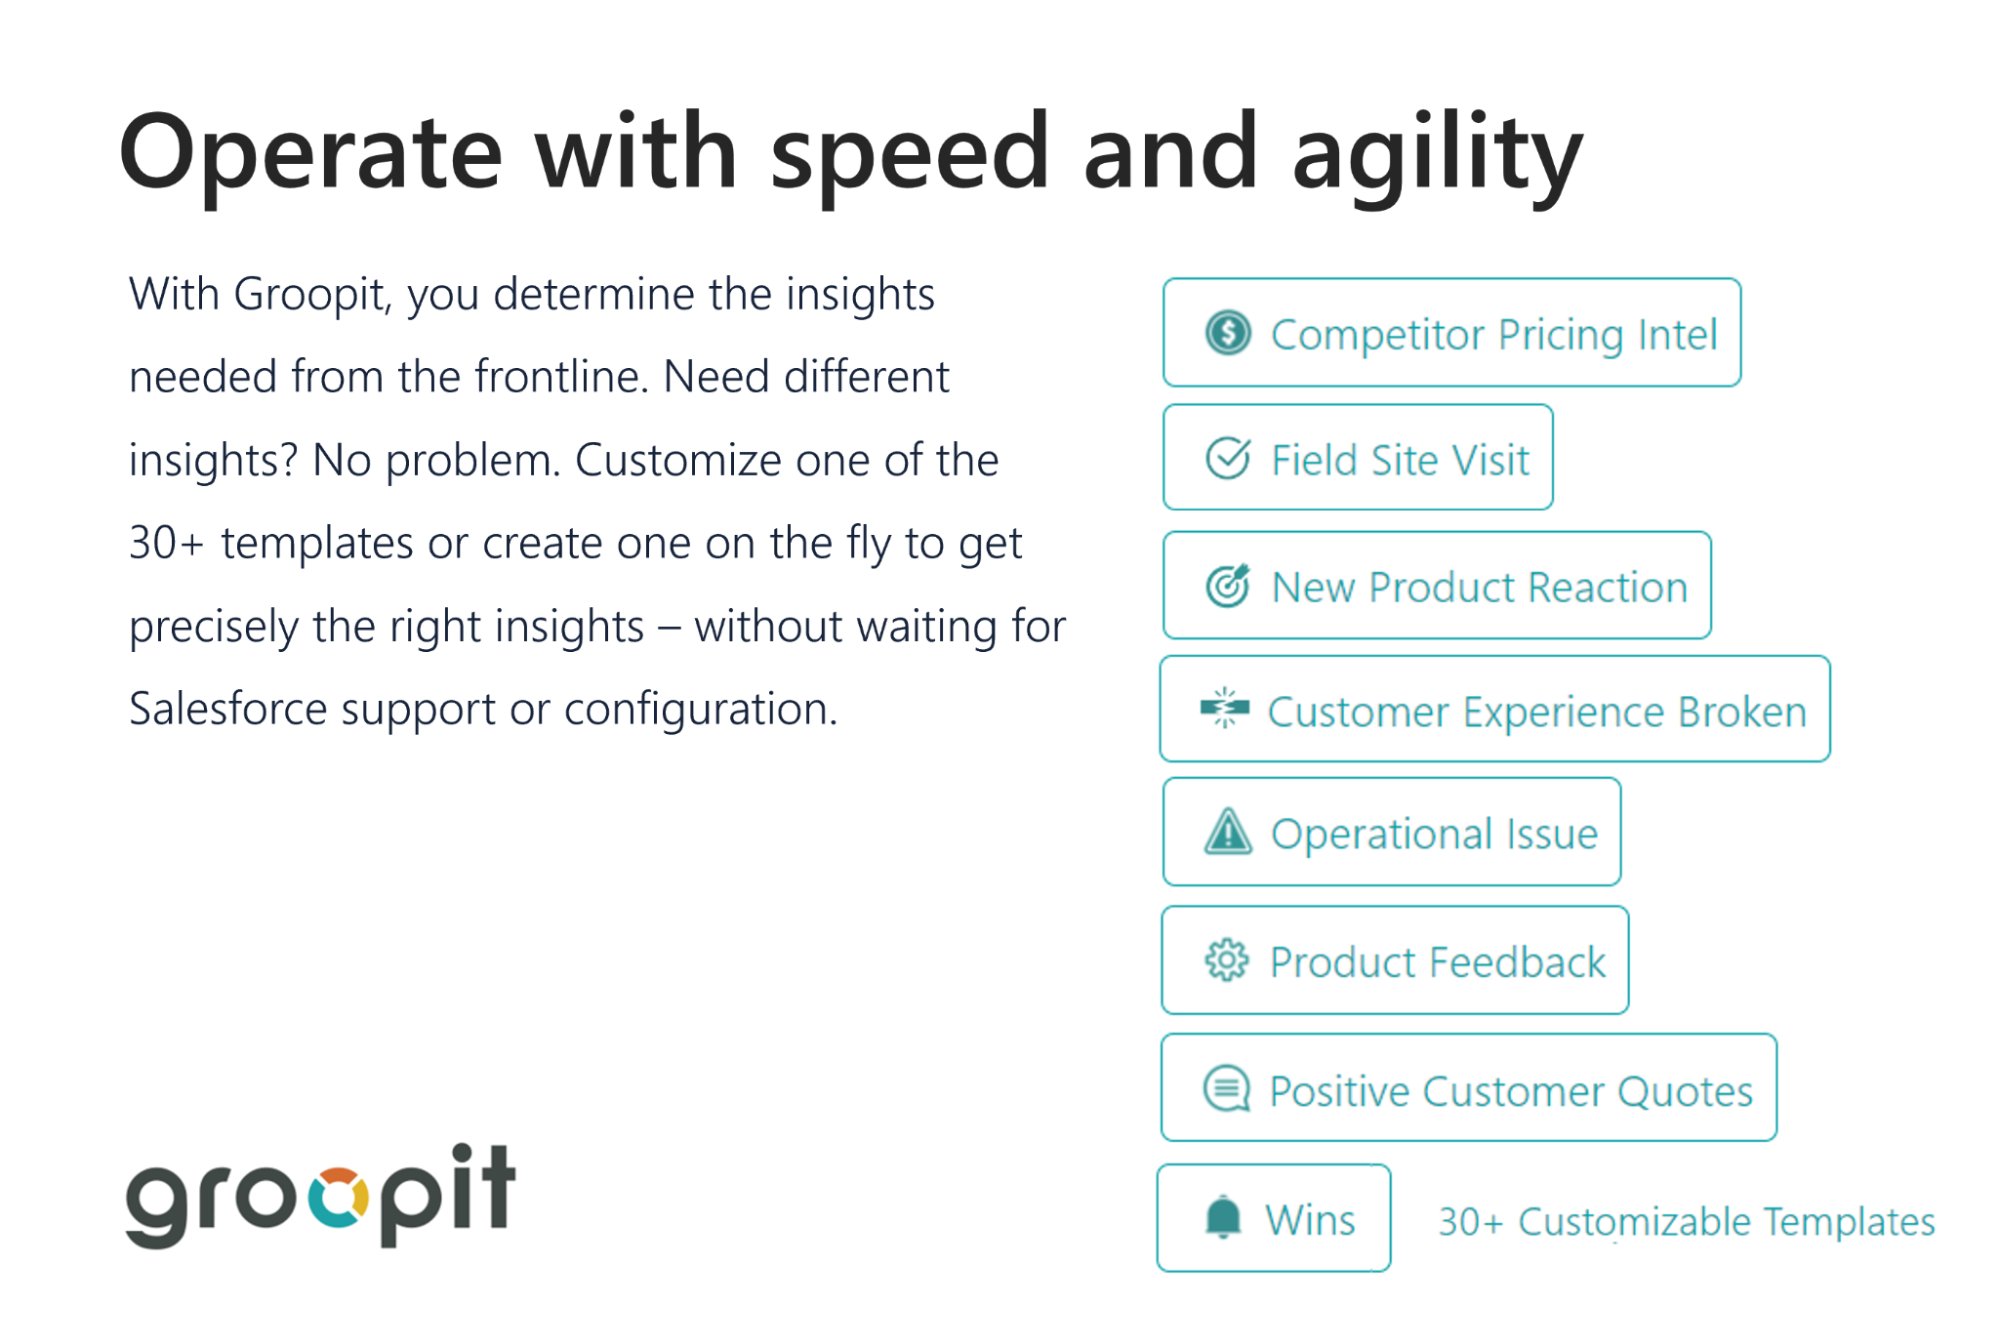Screen dimensions: 1999x1336
Task: Click the target icon for New Product Reaction
Action: coord(1227,586)
